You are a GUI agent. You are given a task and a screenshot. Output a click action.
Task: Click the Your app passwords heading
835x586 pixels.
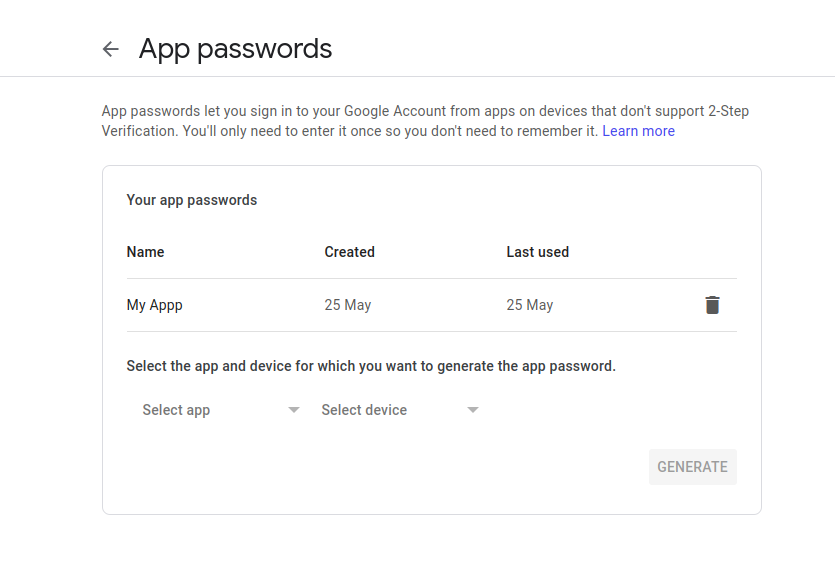[192, 199]
